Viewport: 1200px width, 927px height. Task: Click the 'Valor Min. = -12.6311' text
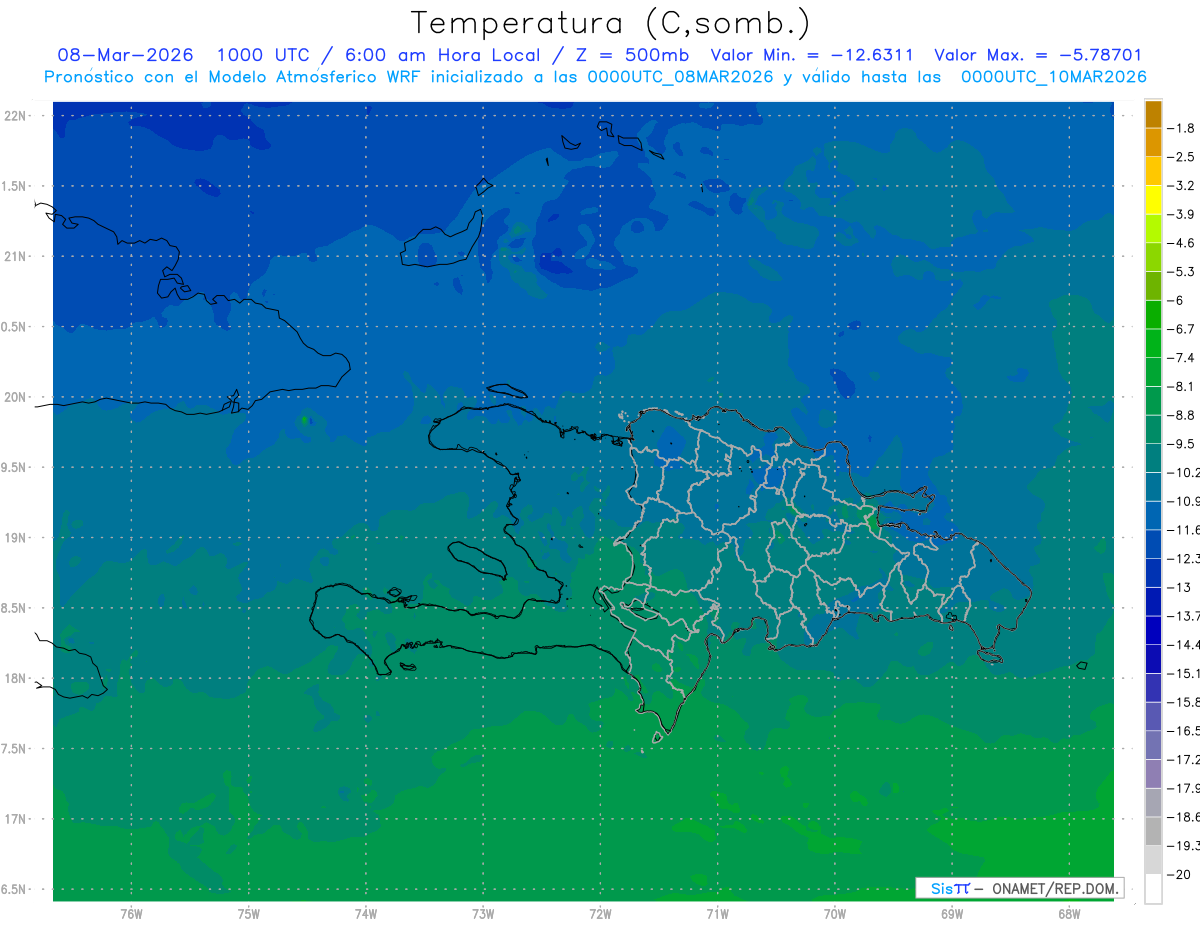coord(811,55)
